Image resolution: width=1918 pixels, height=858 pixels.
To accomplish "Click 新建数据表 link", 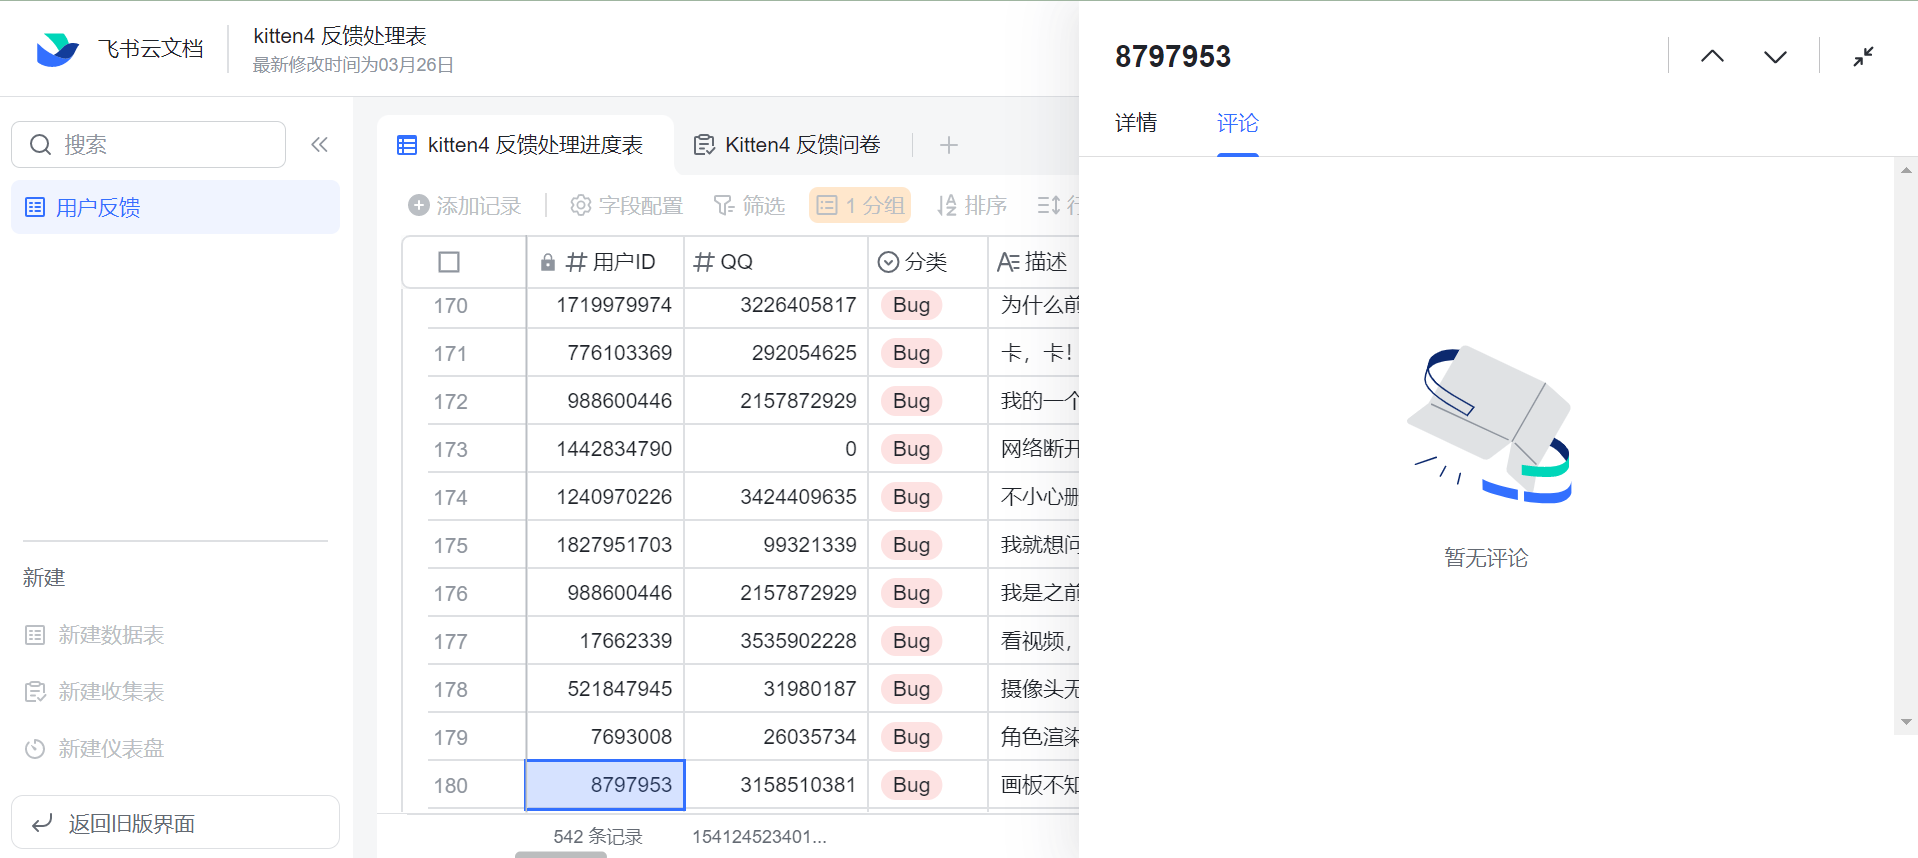I will (x=111, y=635).
